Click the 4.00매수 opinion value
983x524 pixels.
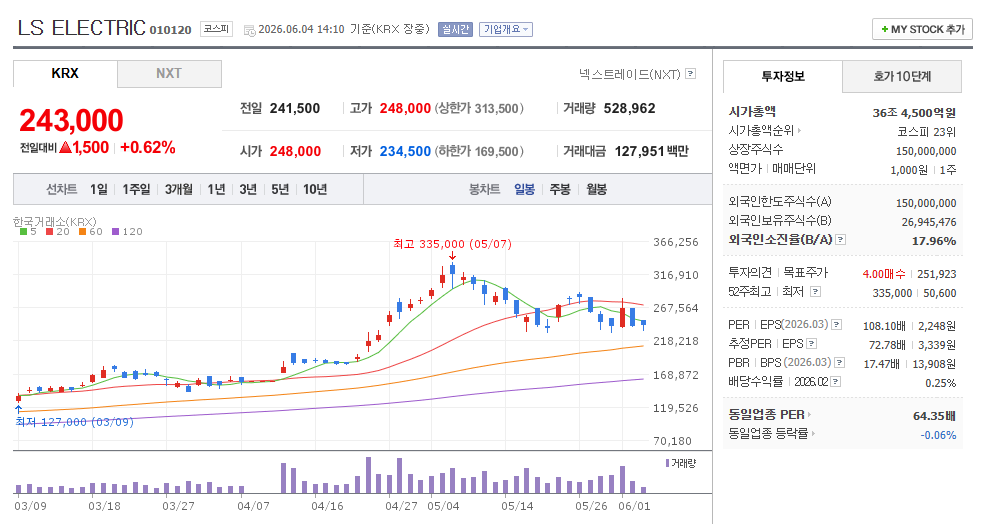(884, 274)
